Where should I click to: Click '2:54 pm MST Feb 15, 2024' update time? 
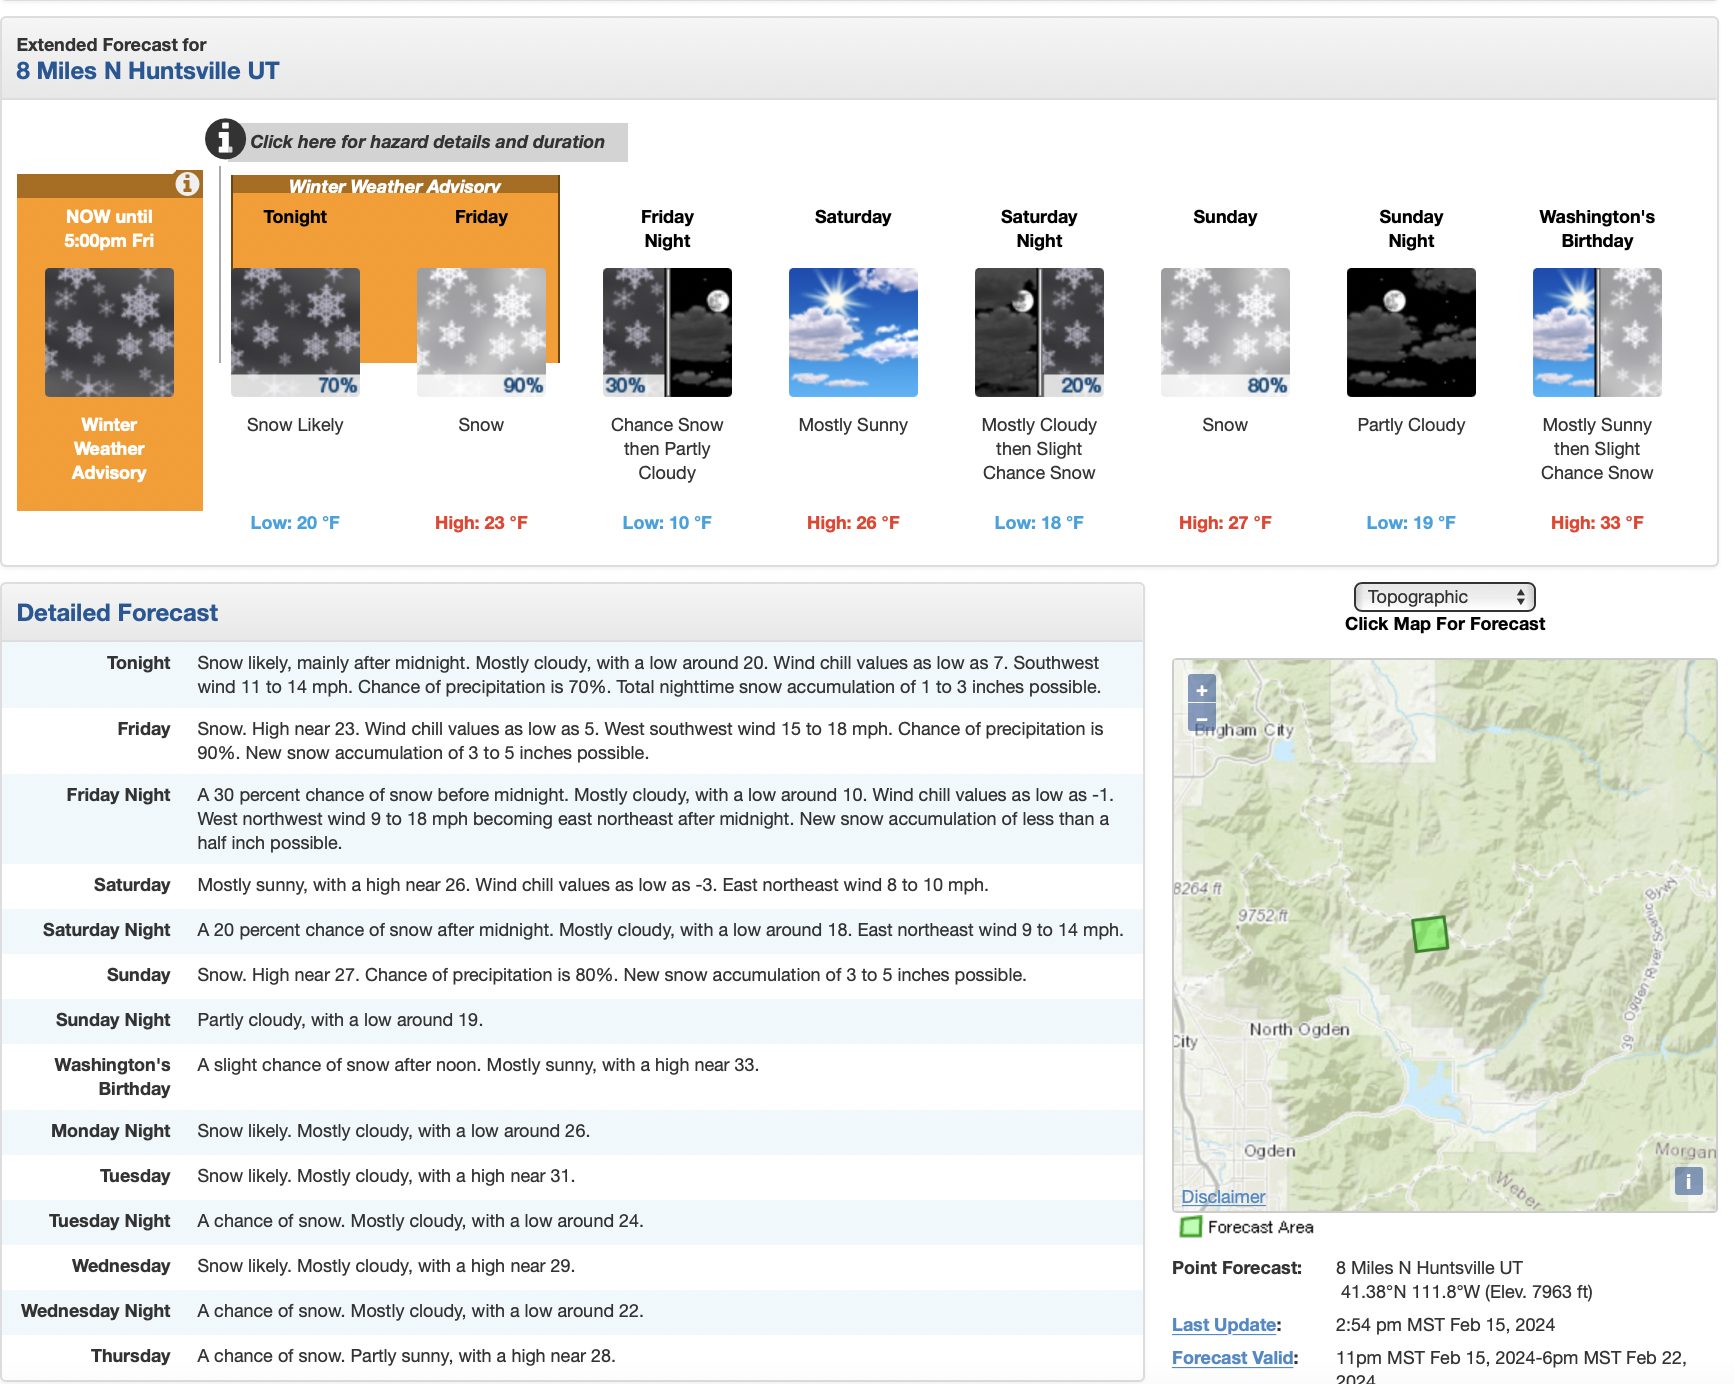click(1445, 1325)
